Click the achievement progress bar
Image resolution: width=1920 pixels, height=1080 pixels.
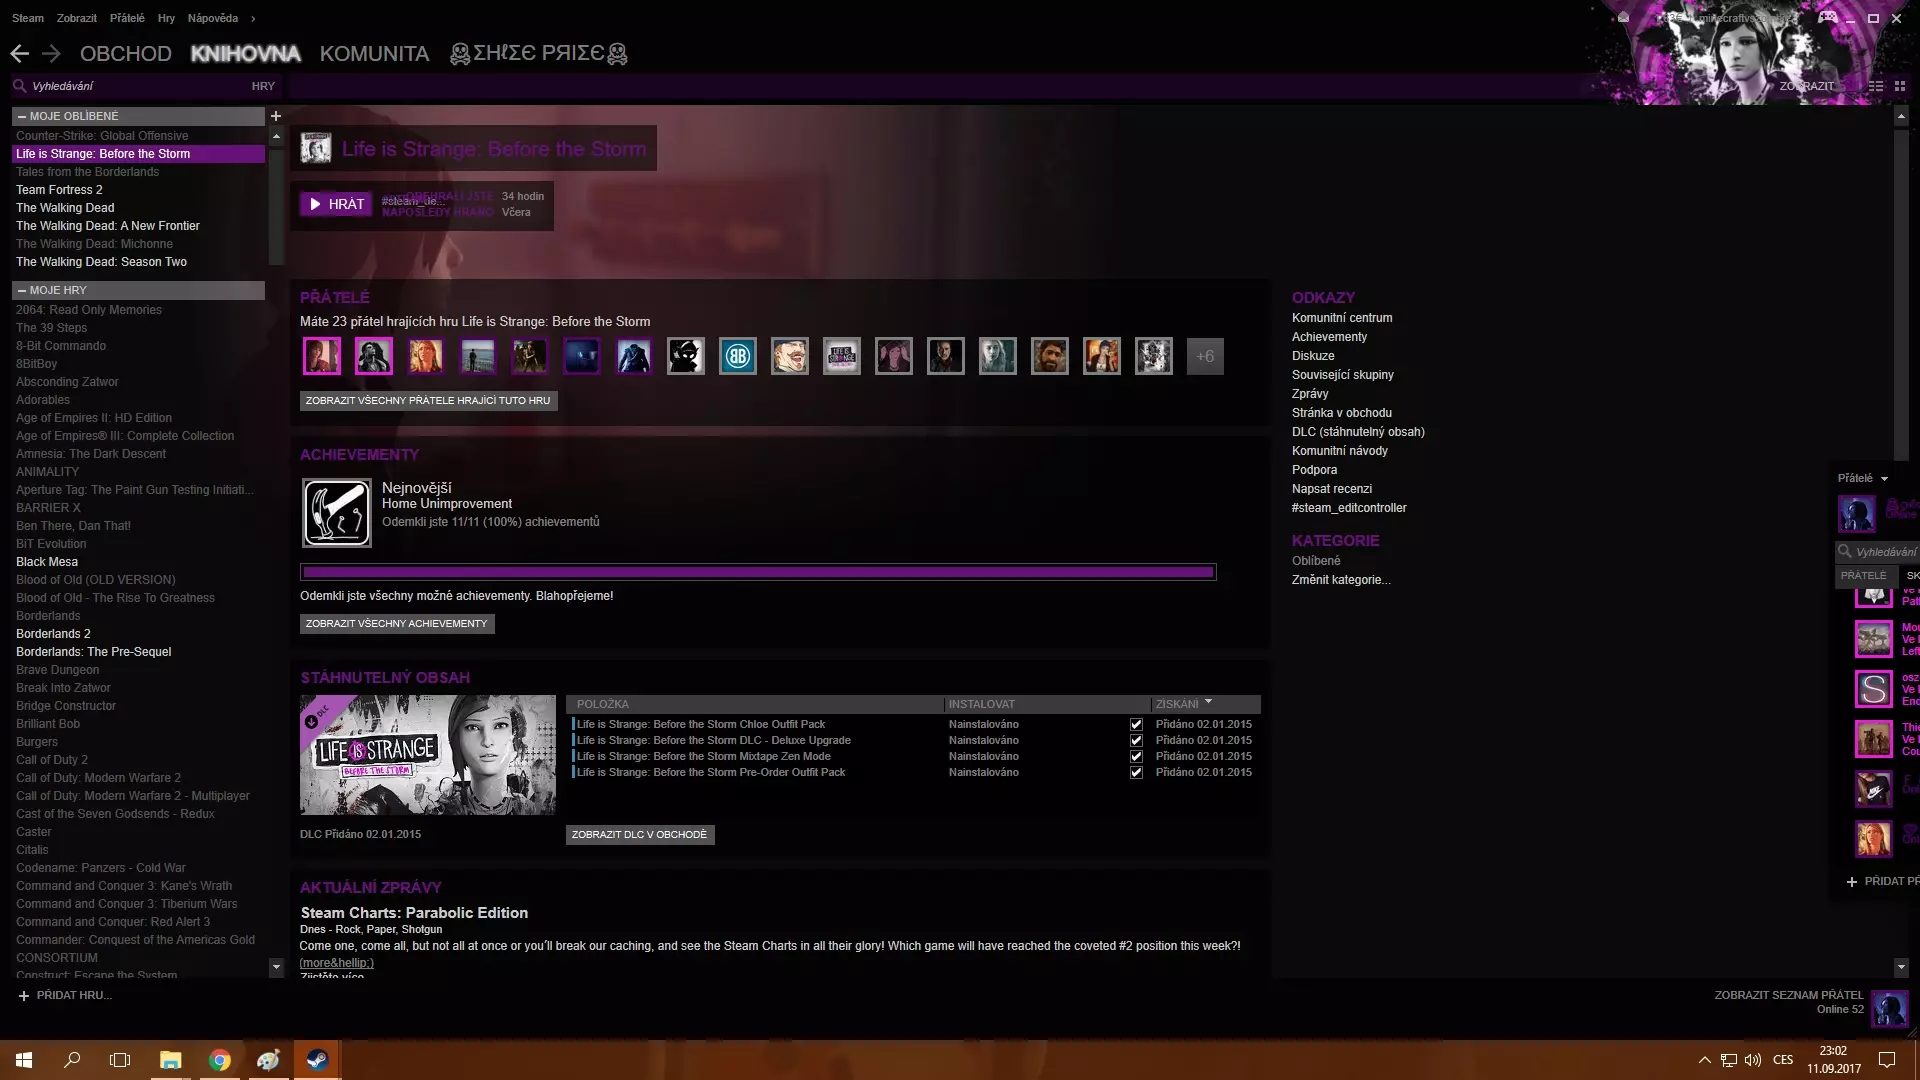(x=757, y=572)
